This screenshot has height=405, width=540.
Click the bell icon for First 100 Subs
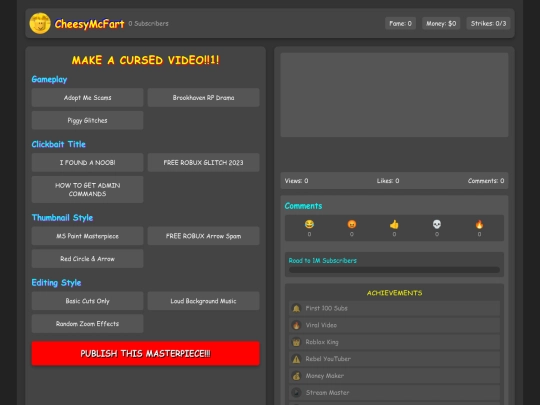296,308
